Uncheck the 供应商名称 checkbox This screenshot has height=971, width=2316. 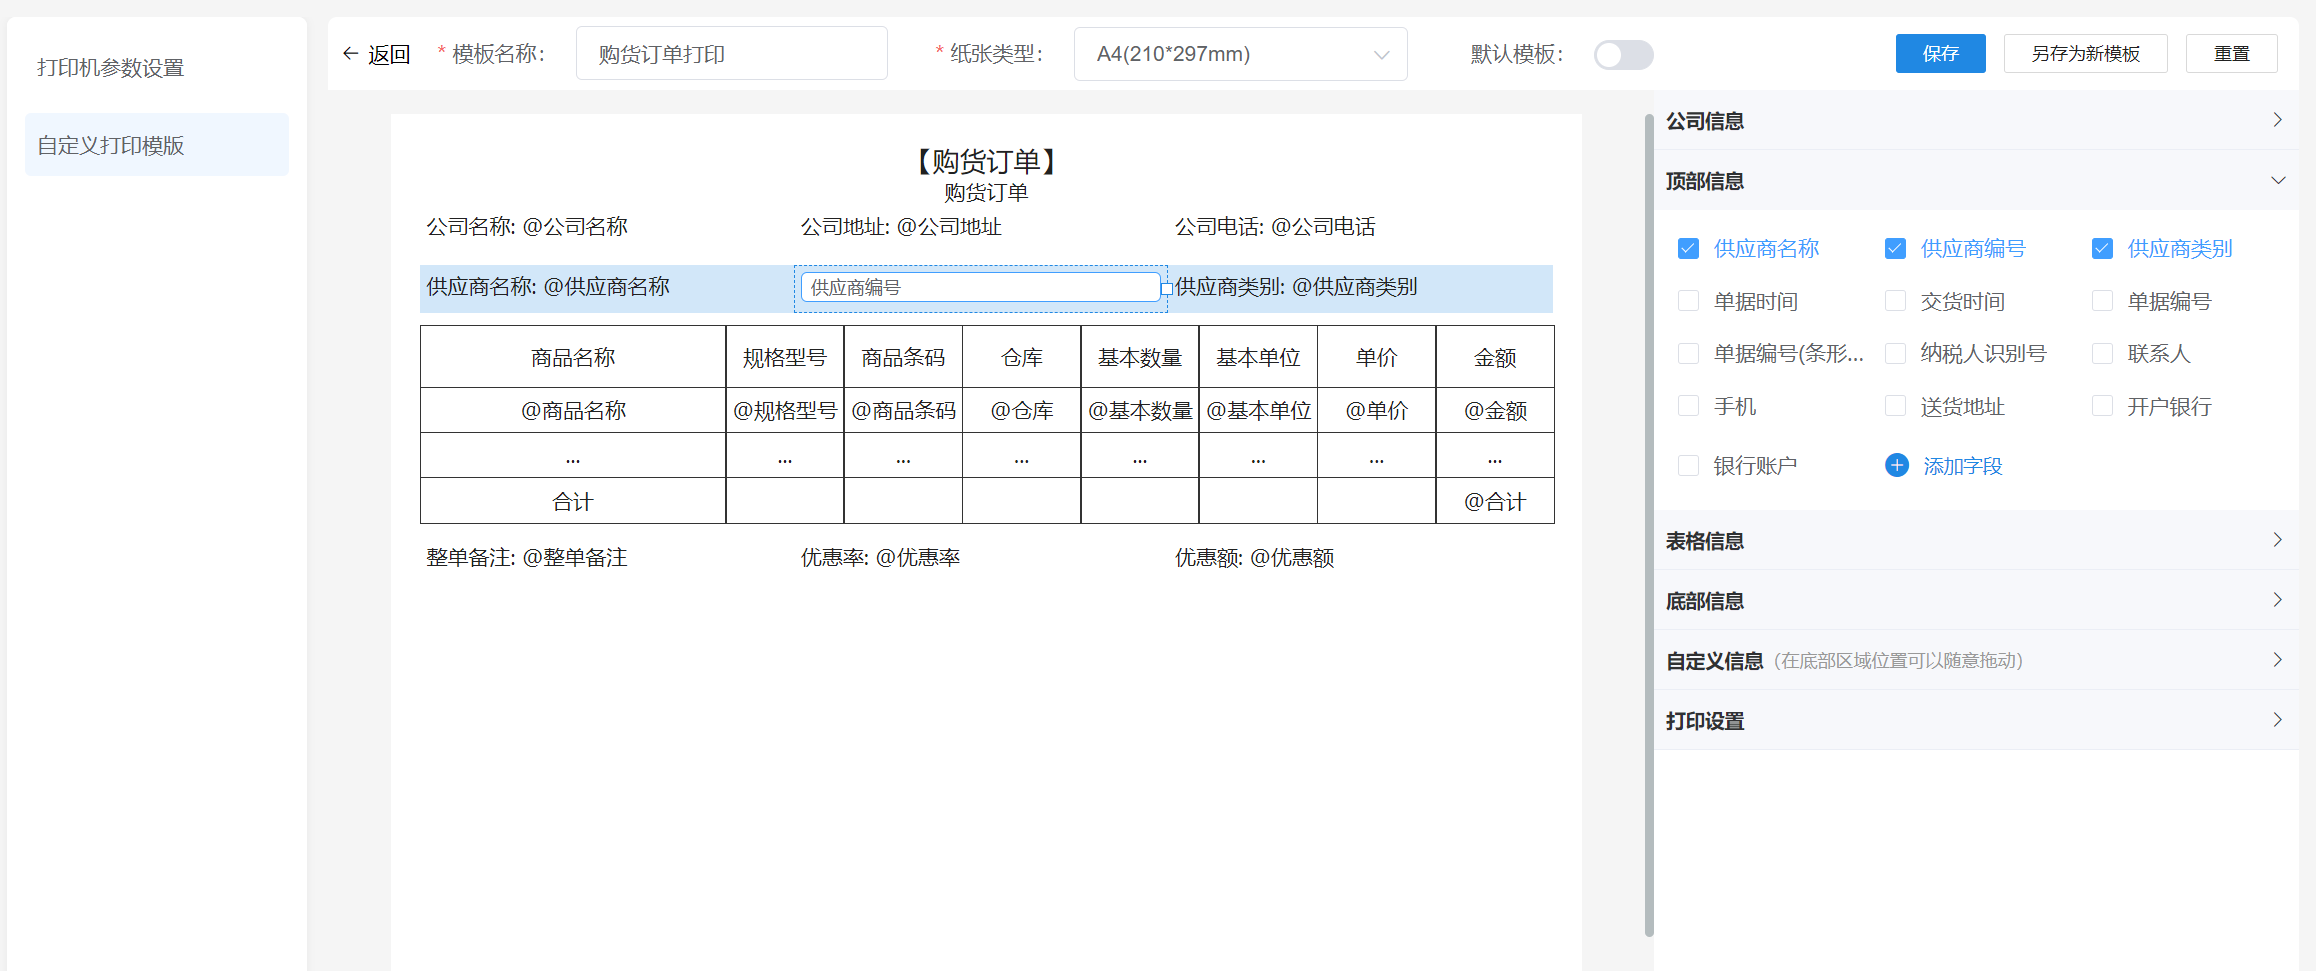pos(1688,248)
